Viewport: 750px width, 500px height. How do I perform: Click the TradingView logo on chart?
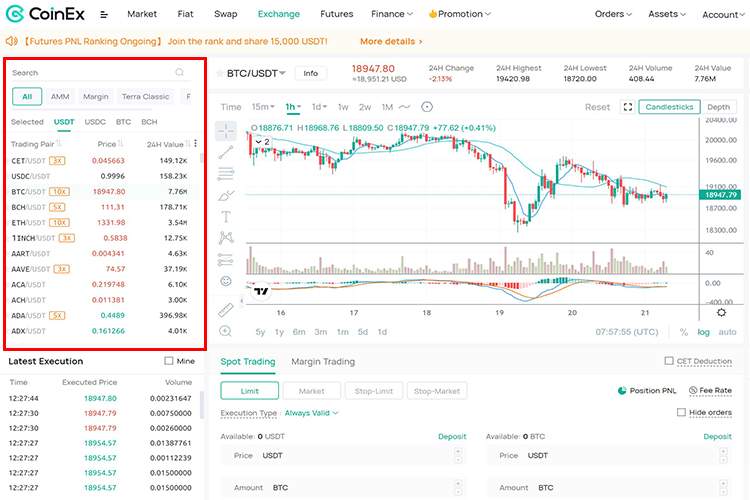coord(261,291)
